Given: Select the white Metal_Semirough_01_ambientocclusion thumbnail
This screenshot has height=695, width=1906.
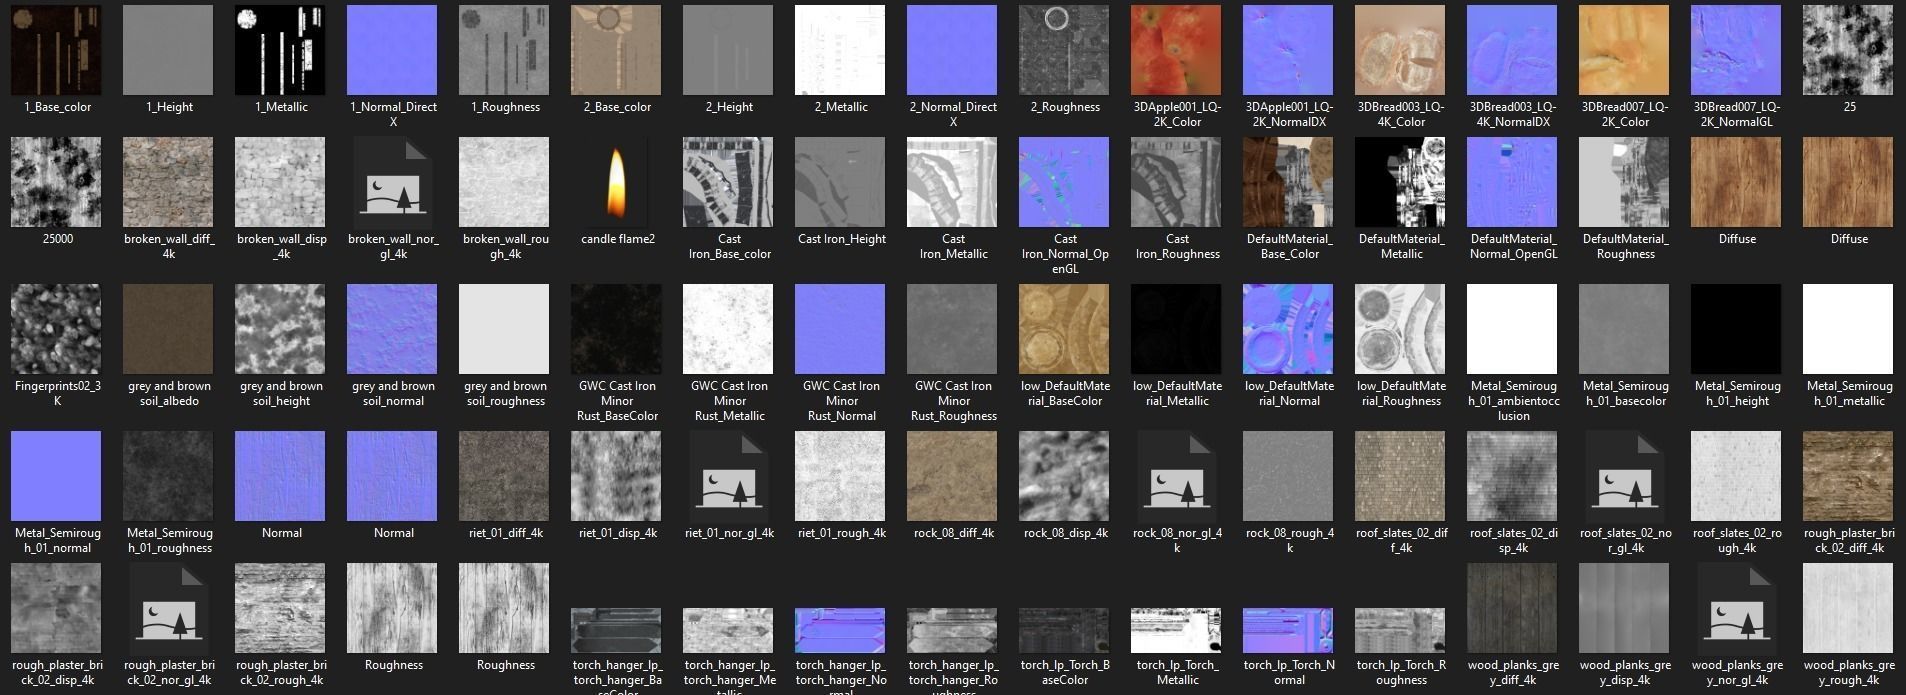Looking at the screenshot, I should (1512, 329).
